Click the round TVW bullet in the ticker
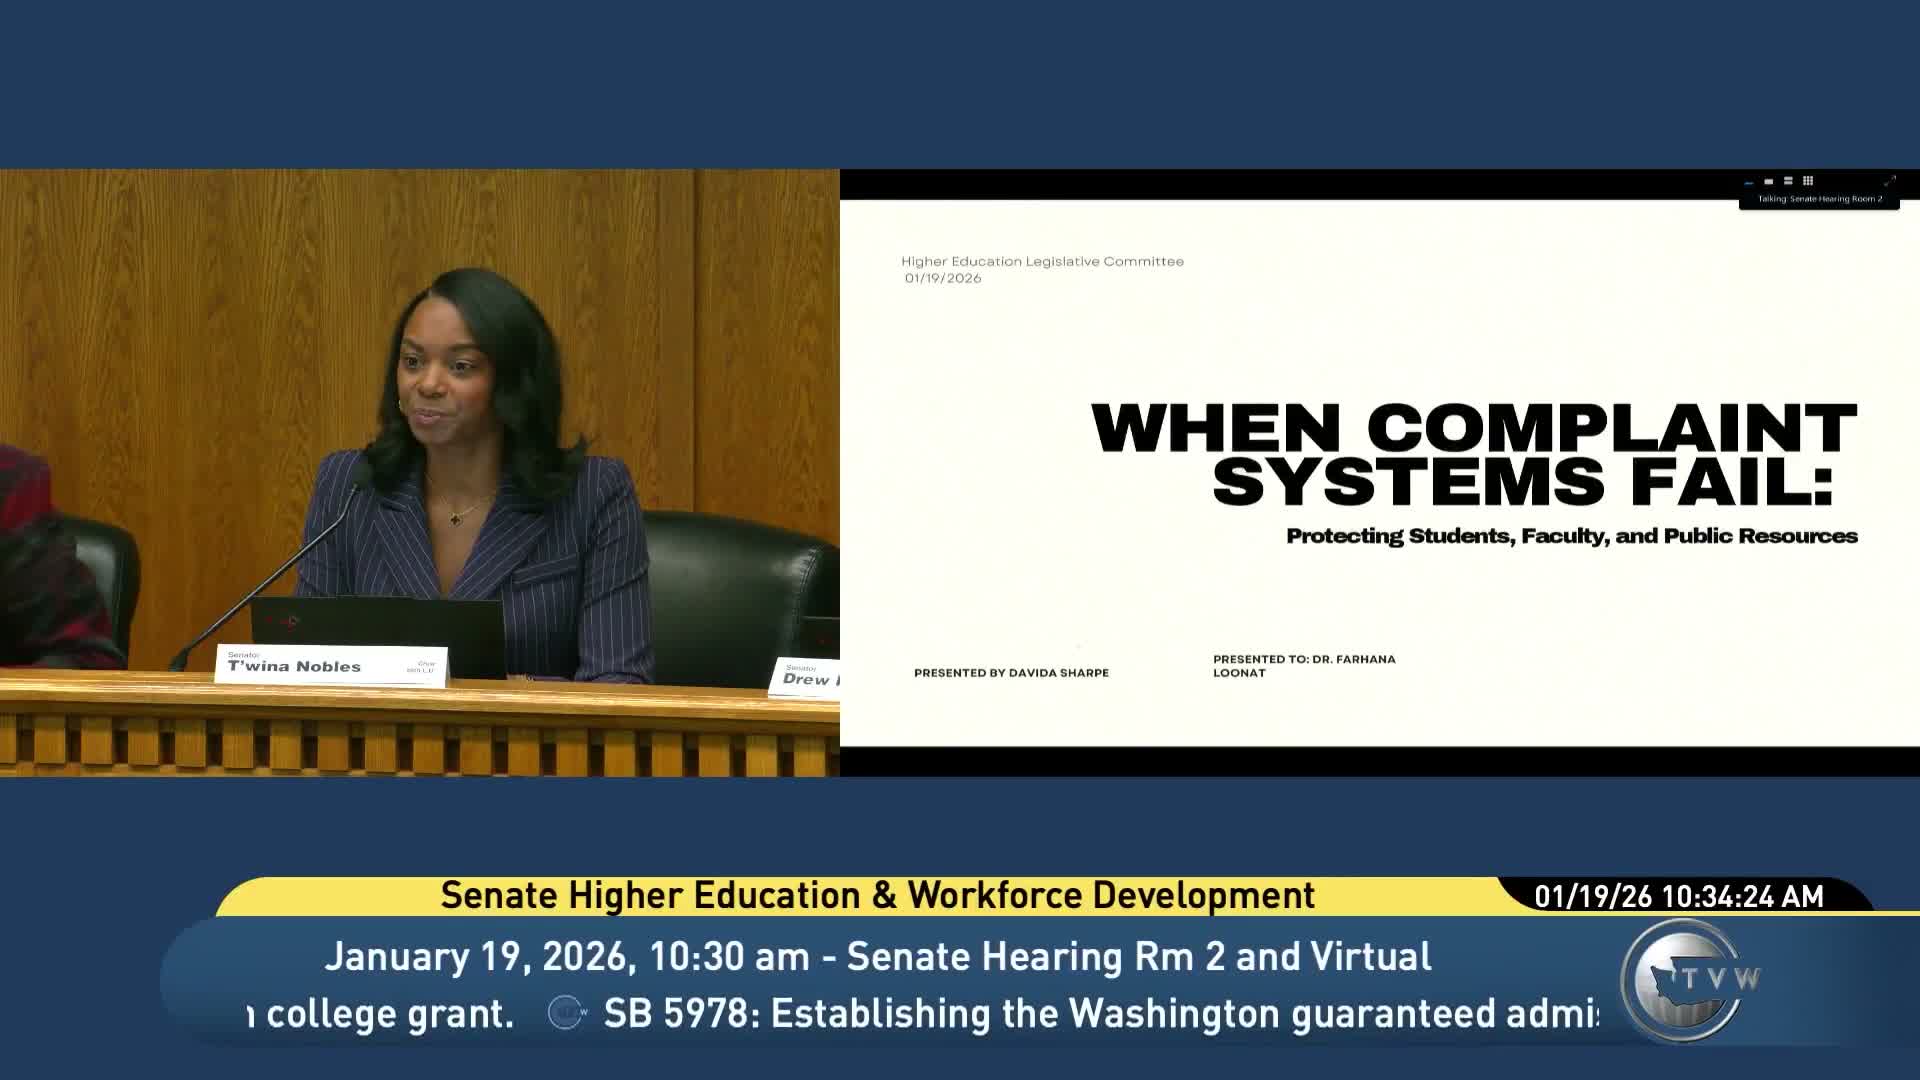Viewport: 1920px width, 1080px height. tap(567, 1013)
